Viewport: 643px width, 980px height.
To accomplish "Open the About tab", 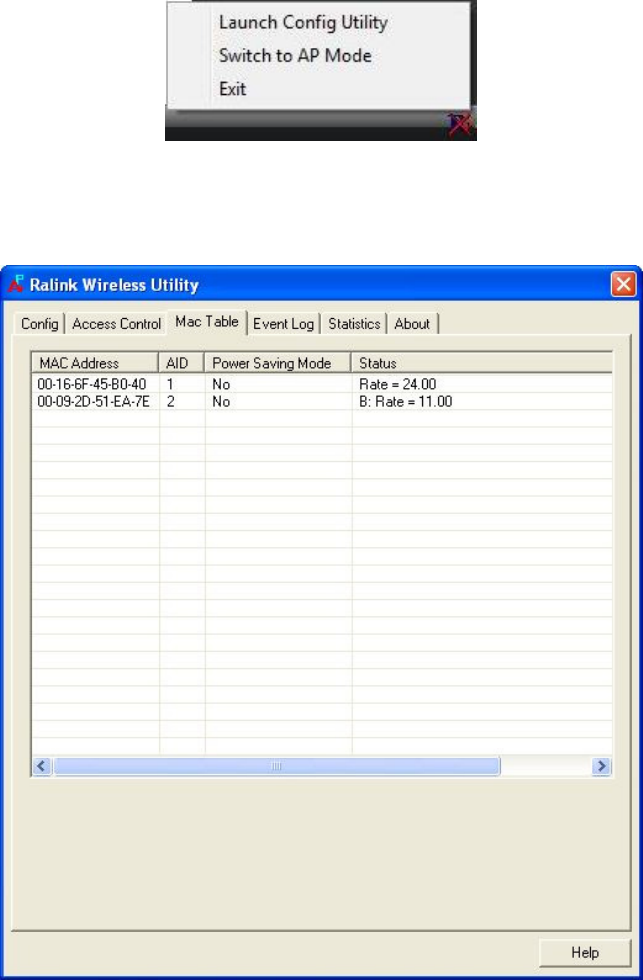I will pyautogui.click(x=412, y=324).
